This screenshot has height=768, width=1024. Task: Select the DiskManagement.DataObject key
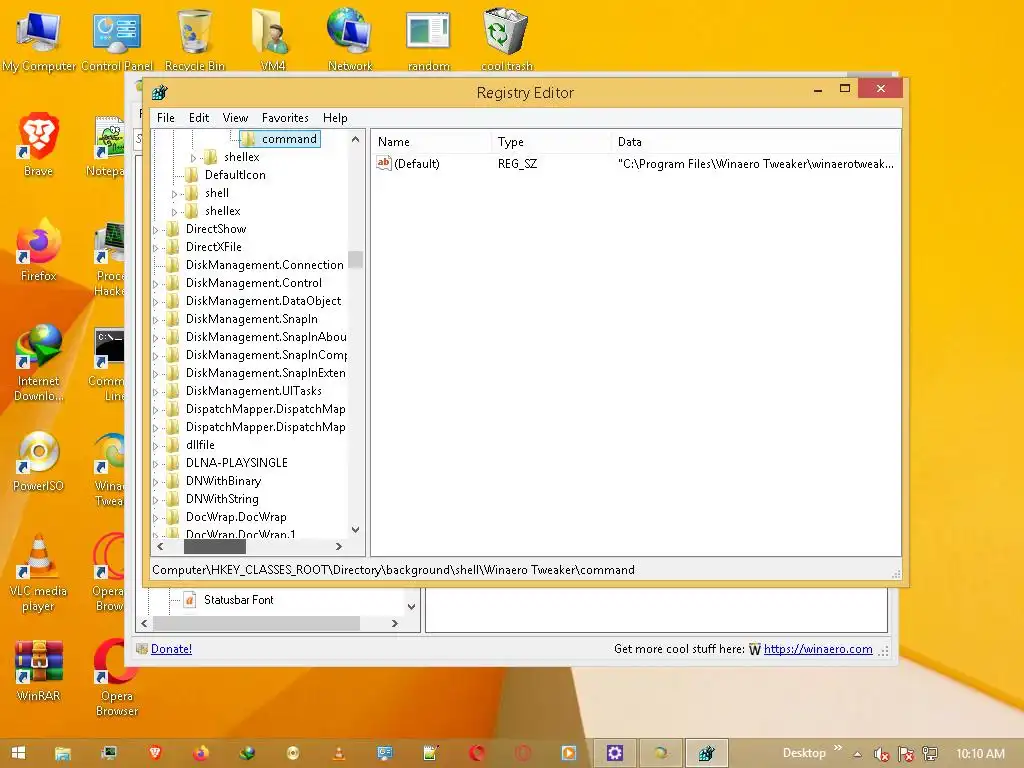pos(263,300)
